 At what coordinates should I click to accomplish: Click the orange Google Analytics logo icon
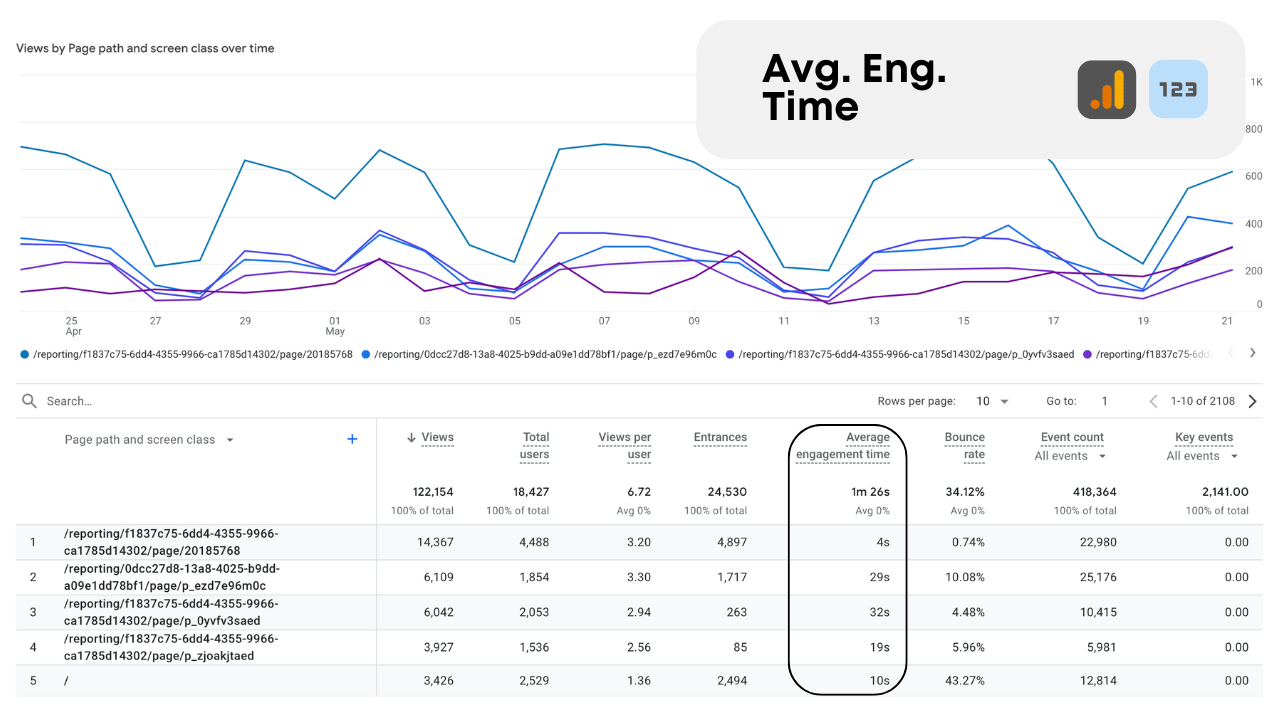click(1106, 89)
